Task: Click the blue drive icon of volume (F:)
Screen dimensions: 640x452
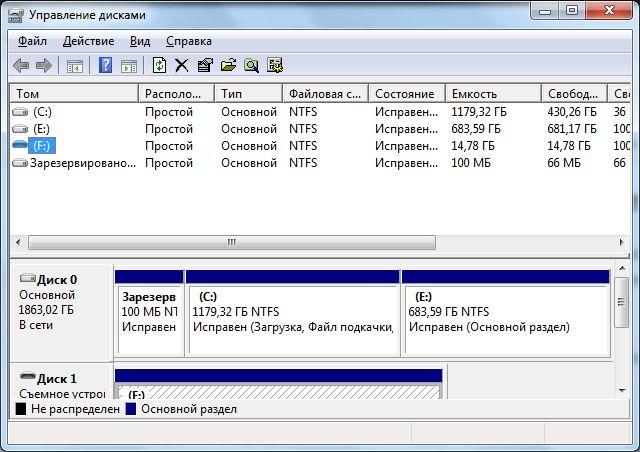Action: click(20, 145)
